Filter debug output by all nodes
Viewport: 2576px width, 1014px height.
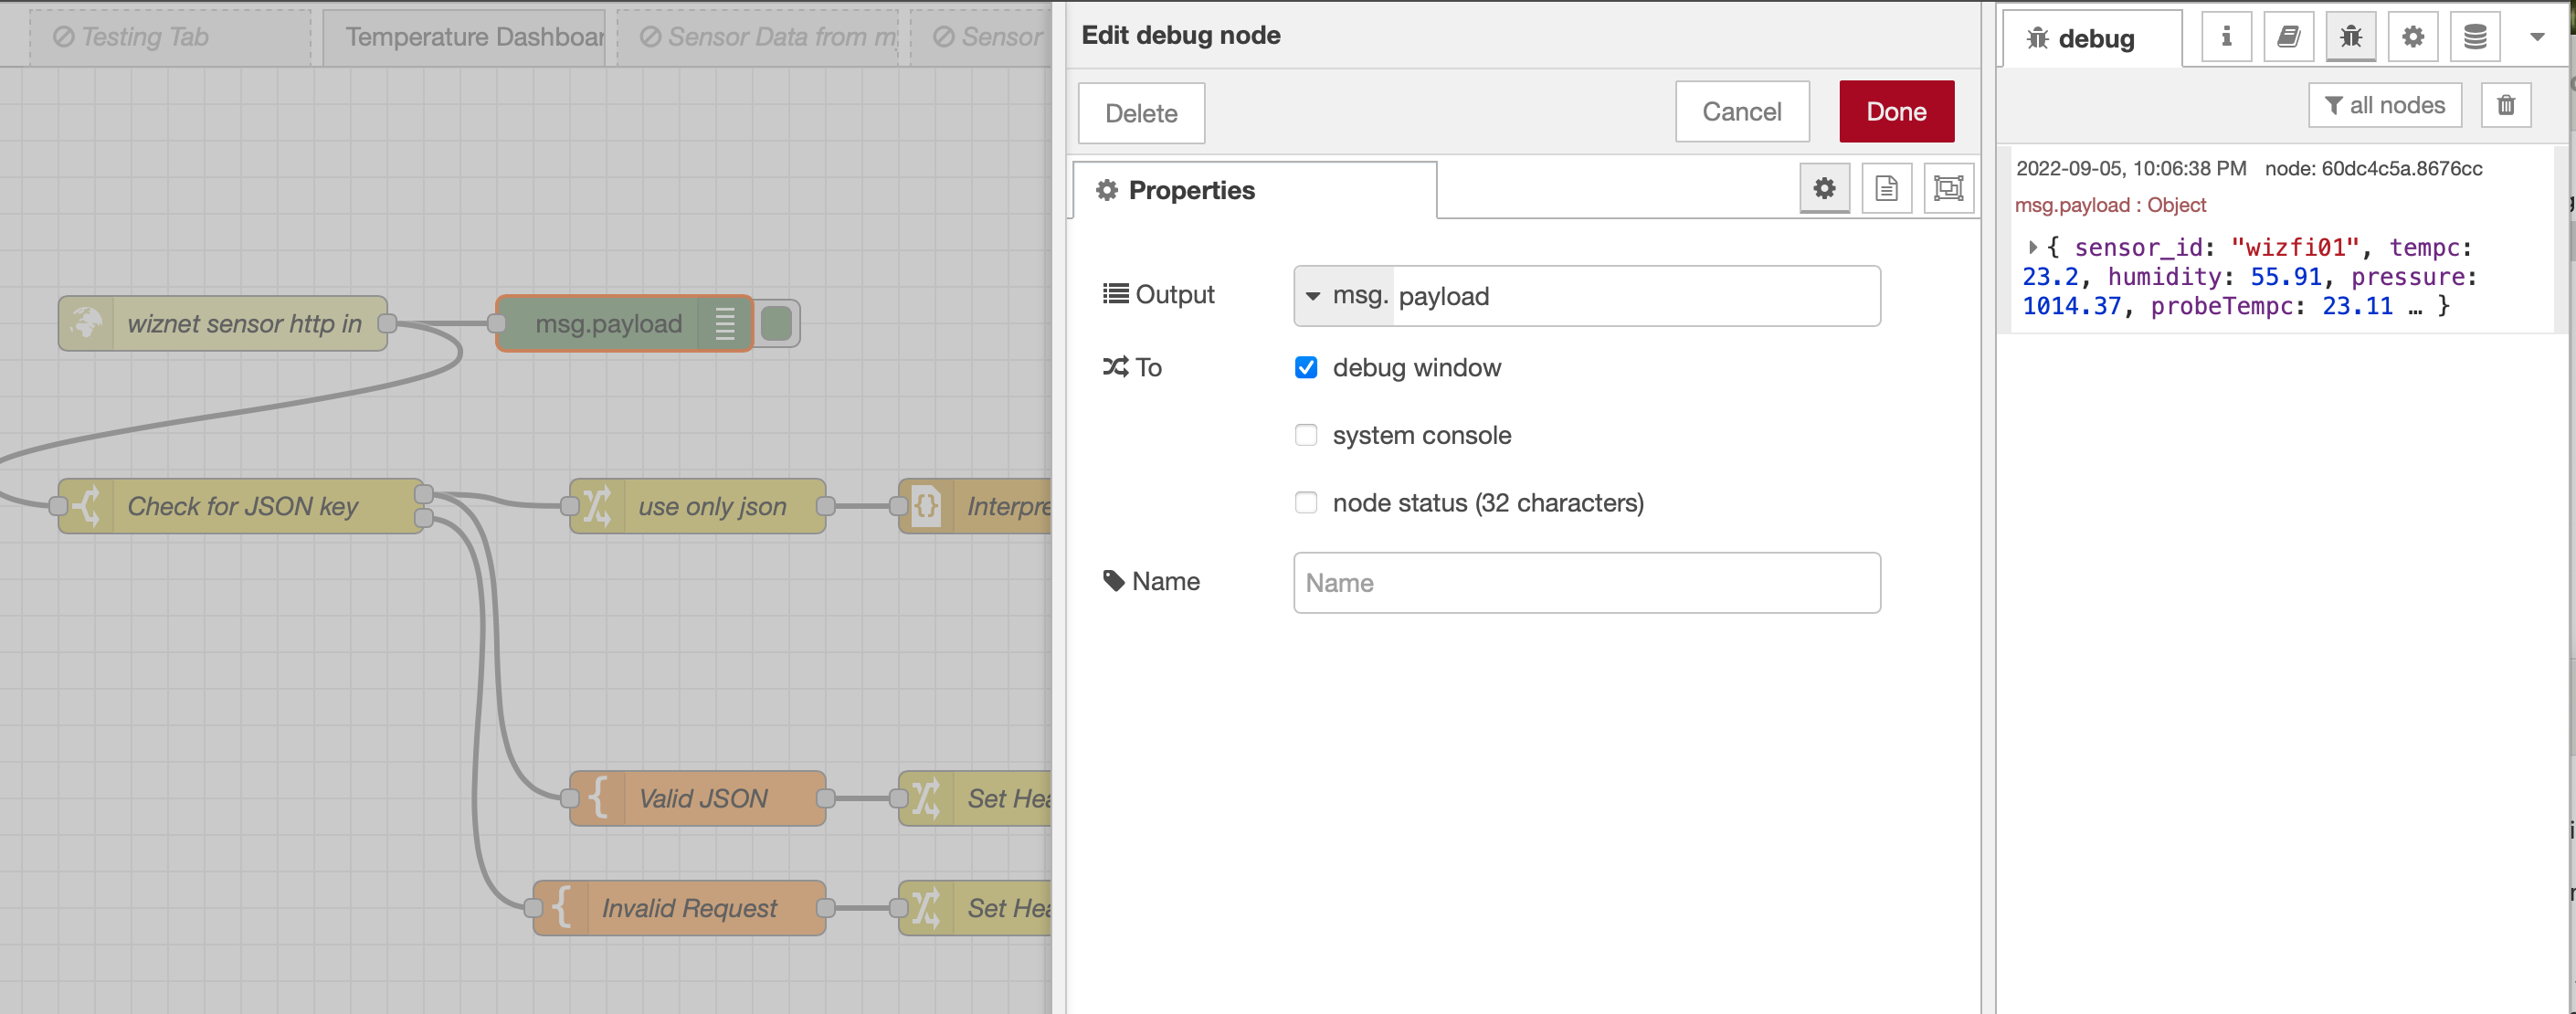click(2384, 105)
